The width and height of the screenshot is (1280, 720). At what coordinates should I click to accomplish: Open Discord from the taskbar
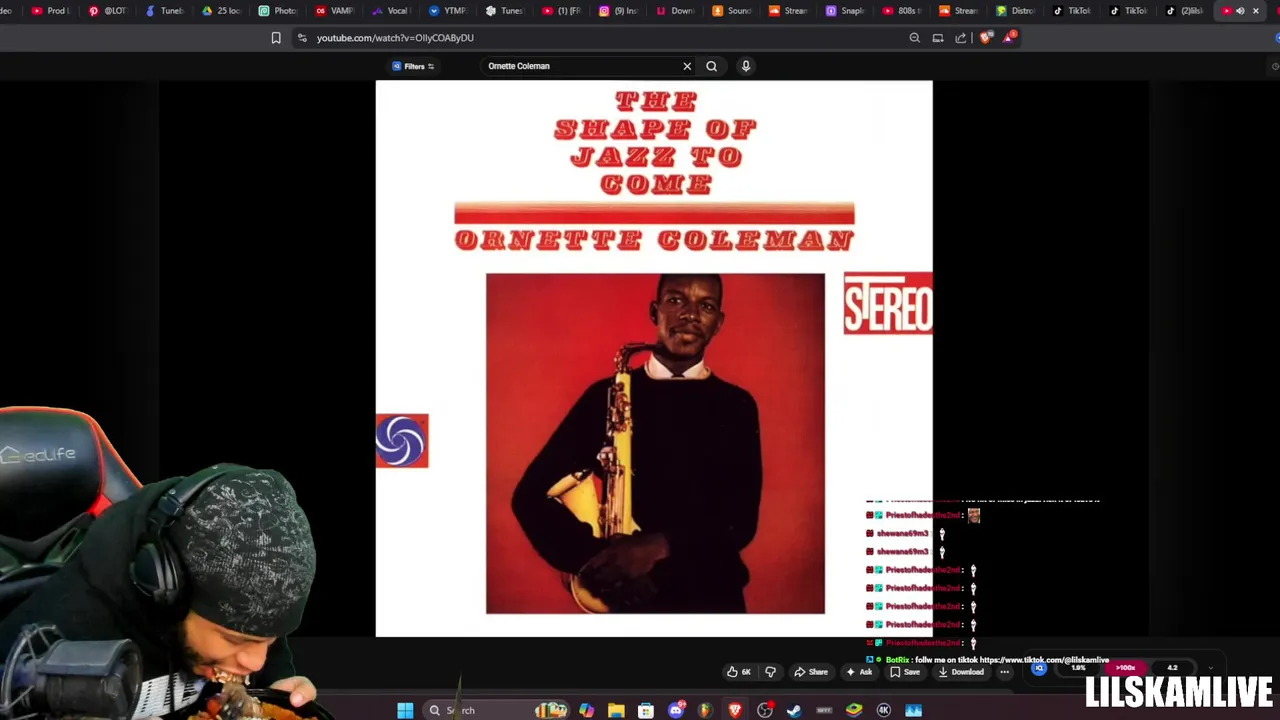click(676, 710)
